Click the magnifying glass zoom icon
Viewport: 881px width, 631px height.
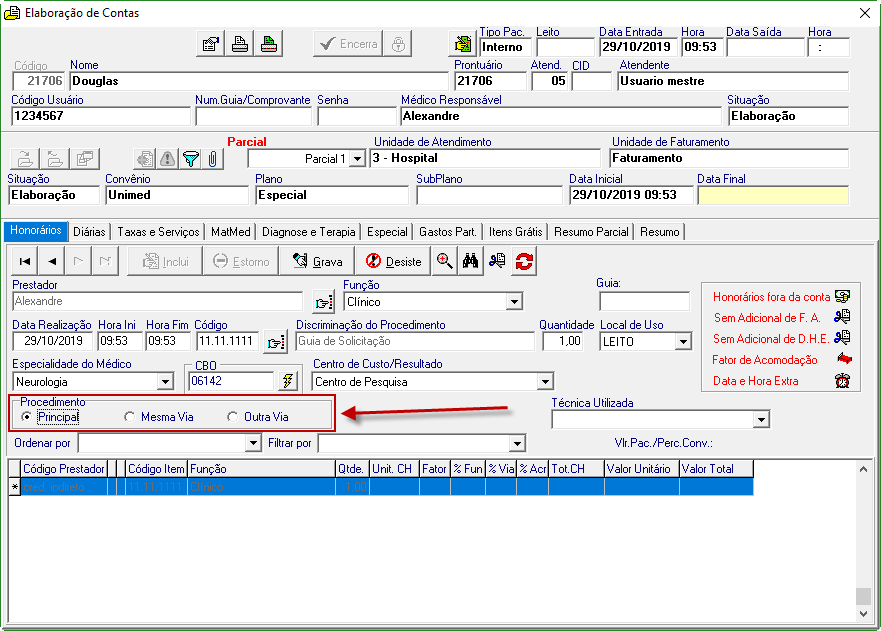tap(444, 261)
